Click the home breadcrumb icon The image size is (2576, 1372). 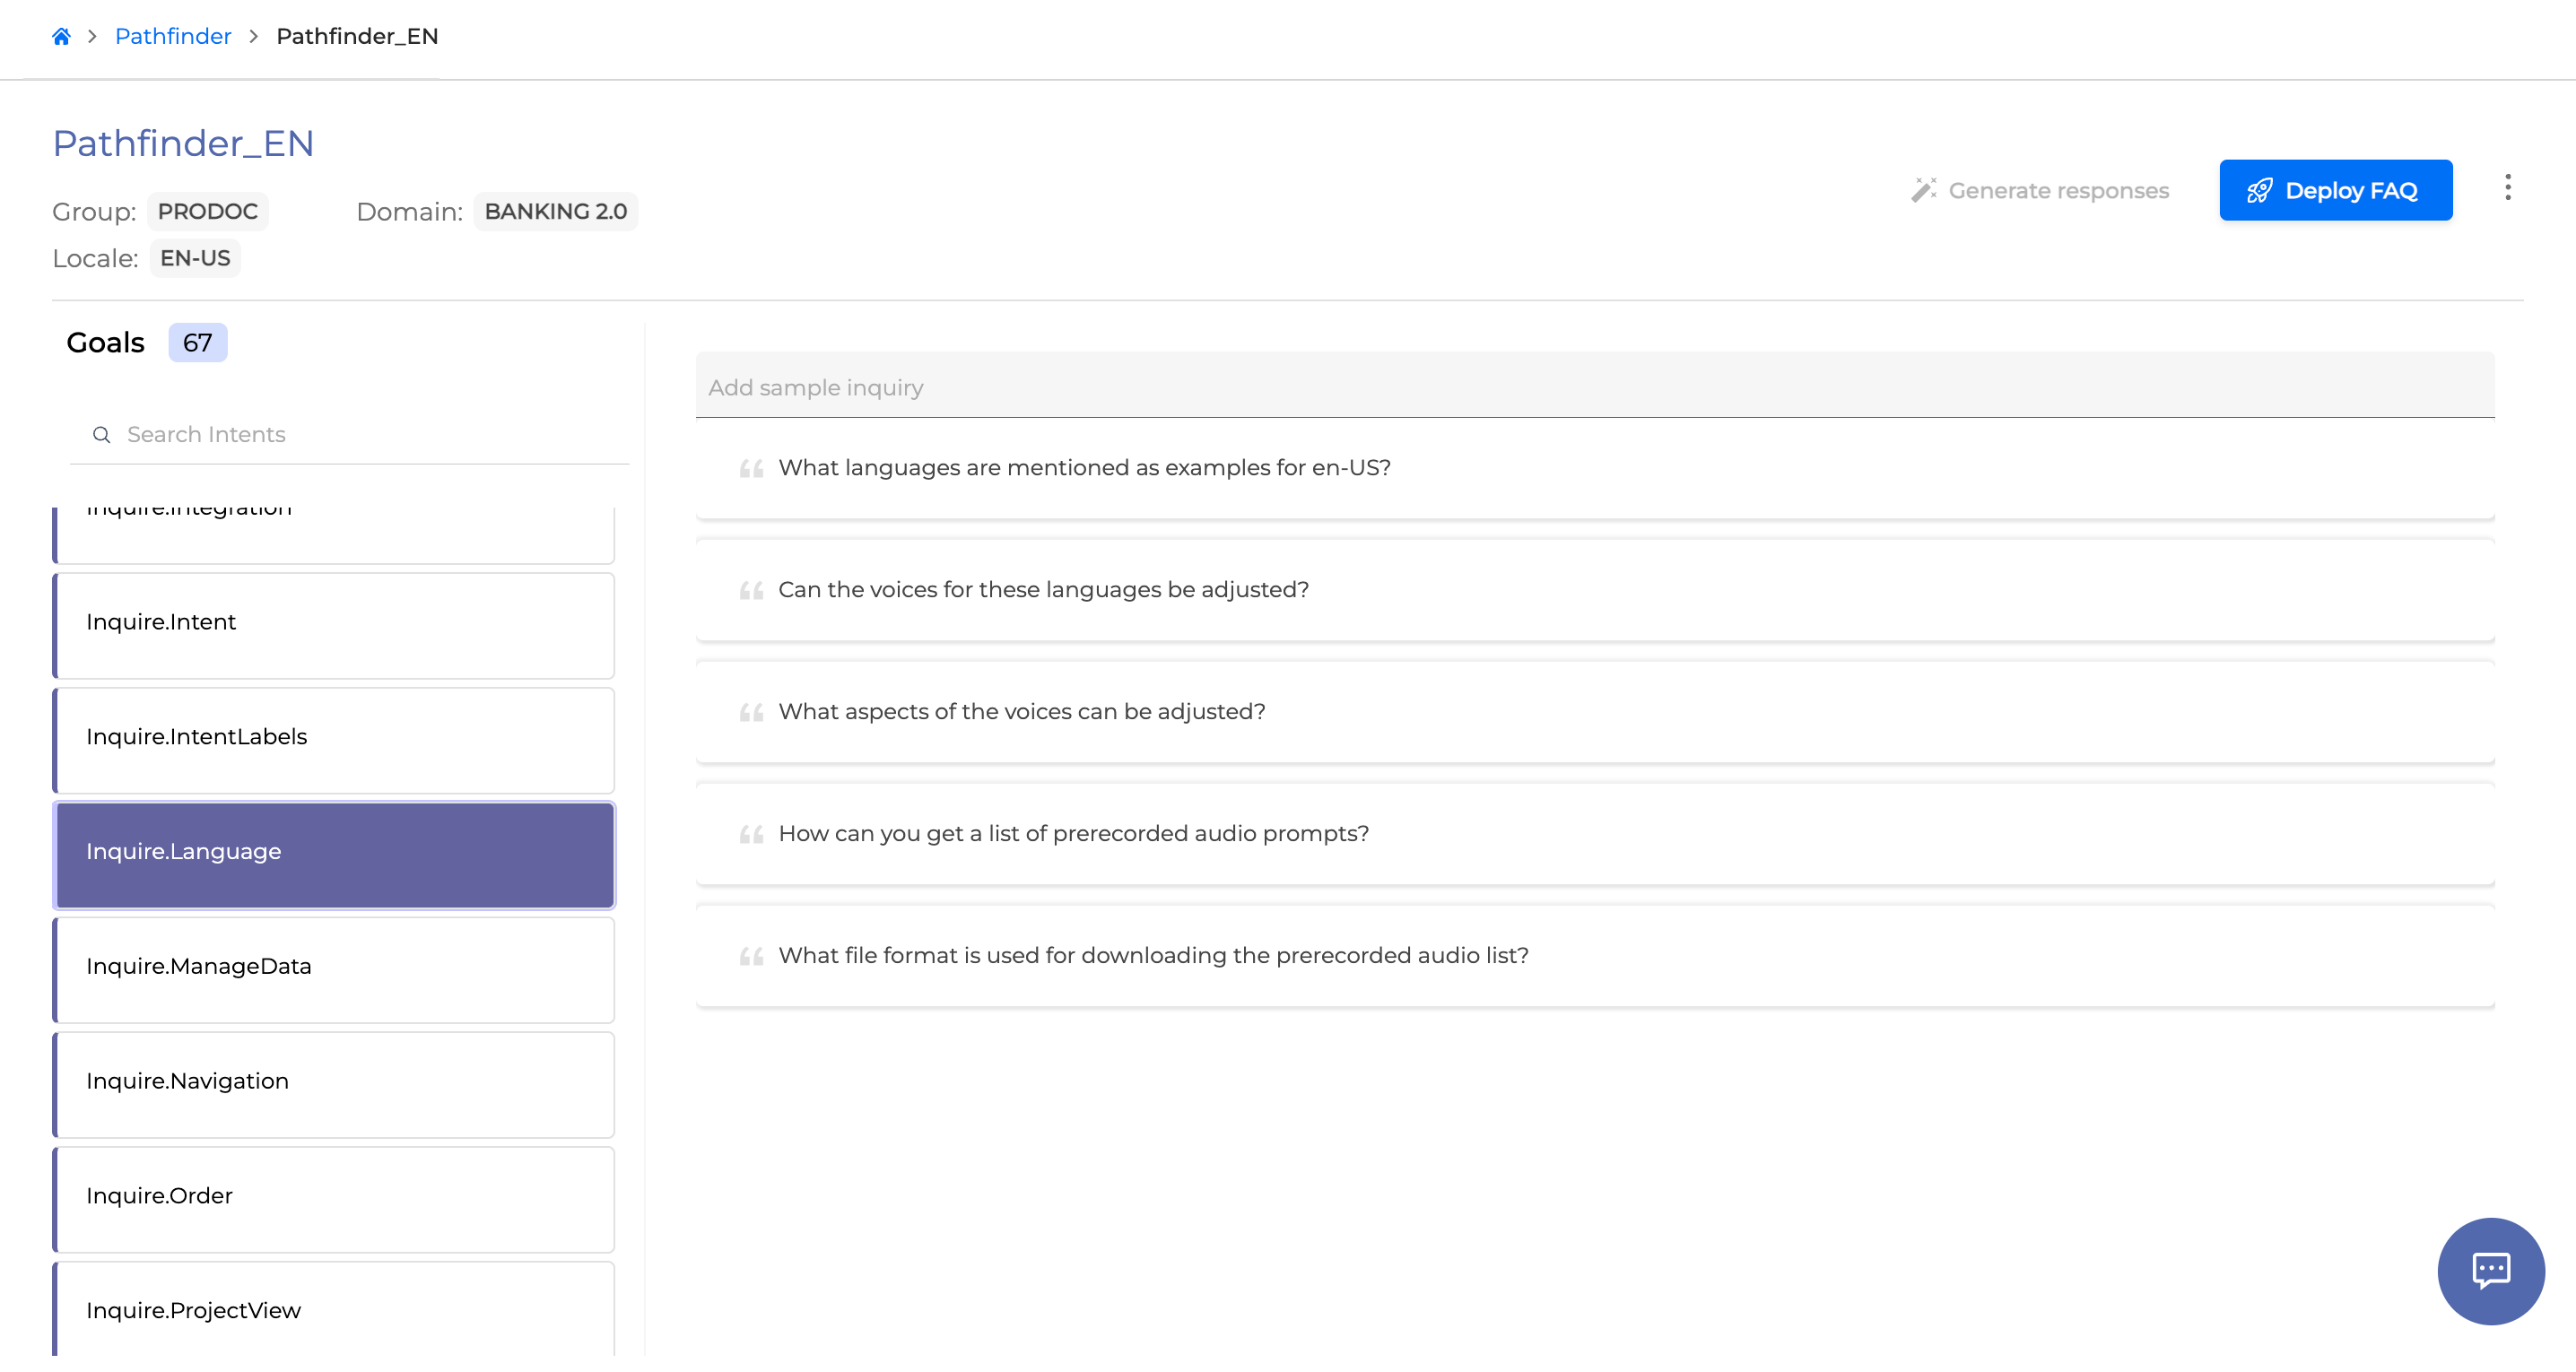(61, 36)
